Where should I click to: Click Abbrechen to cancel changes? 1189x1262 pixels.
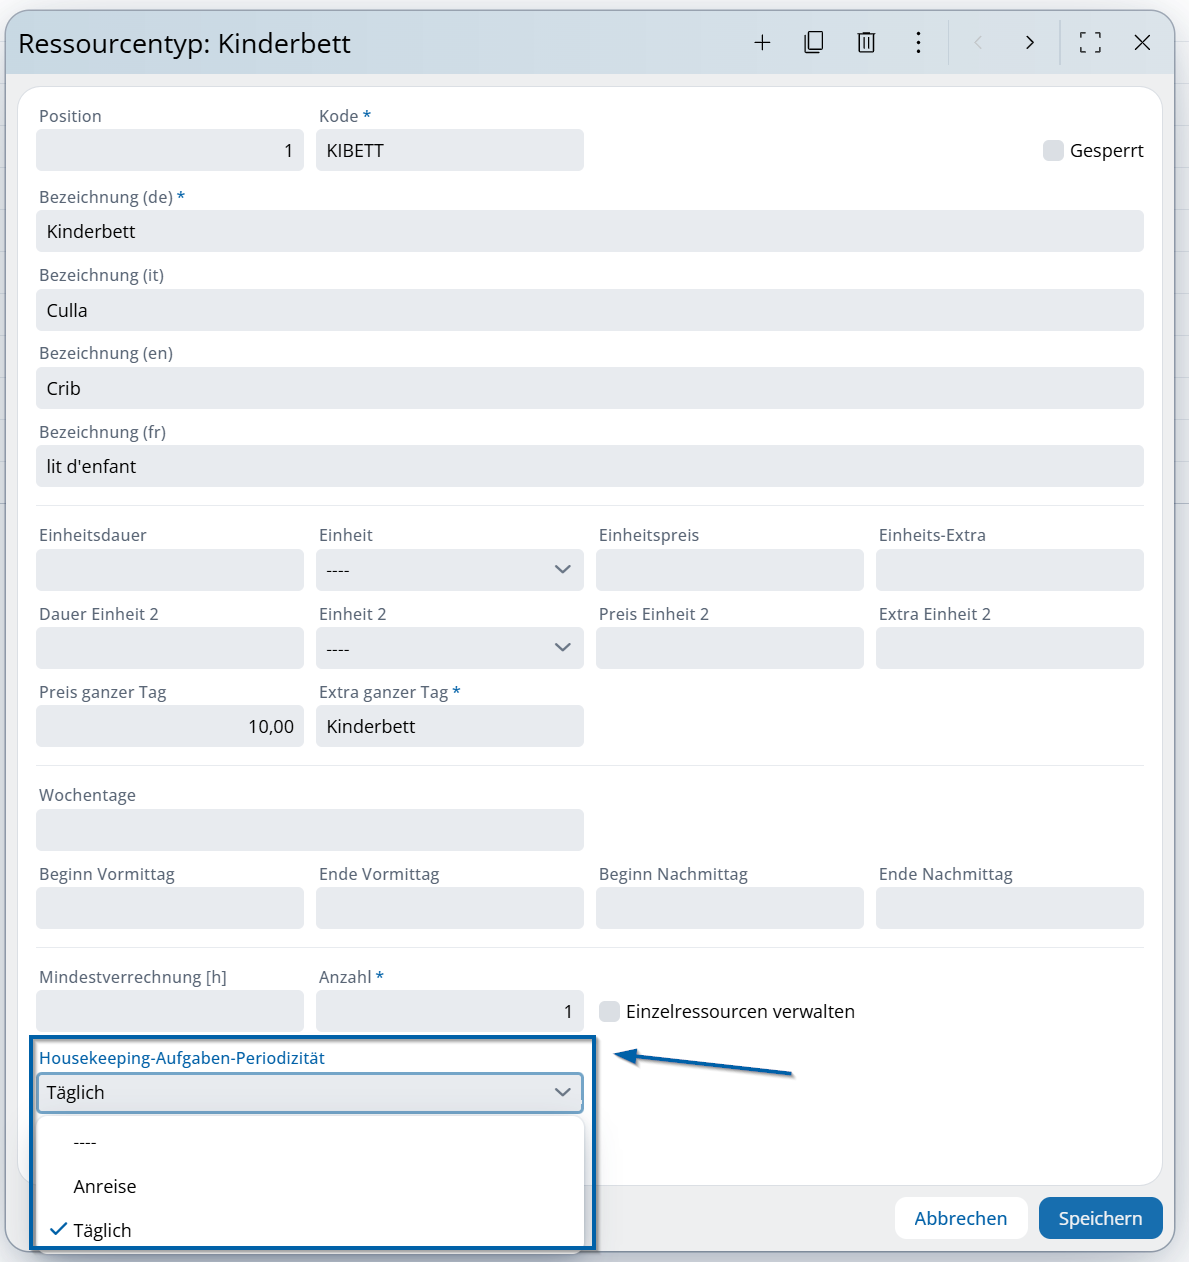click(960, 1218)
